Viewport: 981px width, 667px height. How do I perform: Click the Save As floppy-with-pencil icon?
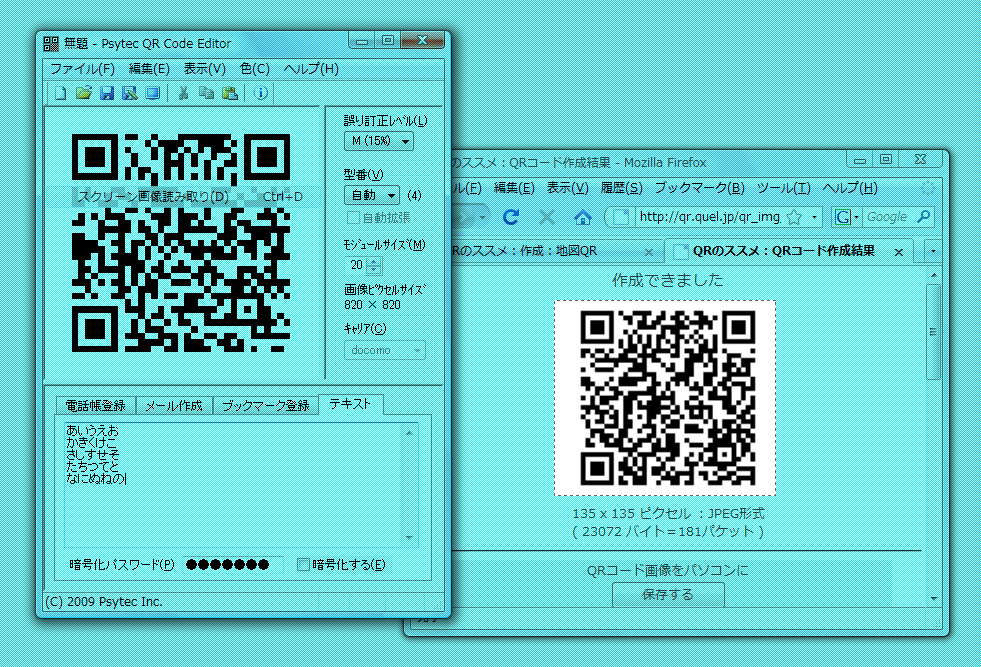[x=130, y=93]
